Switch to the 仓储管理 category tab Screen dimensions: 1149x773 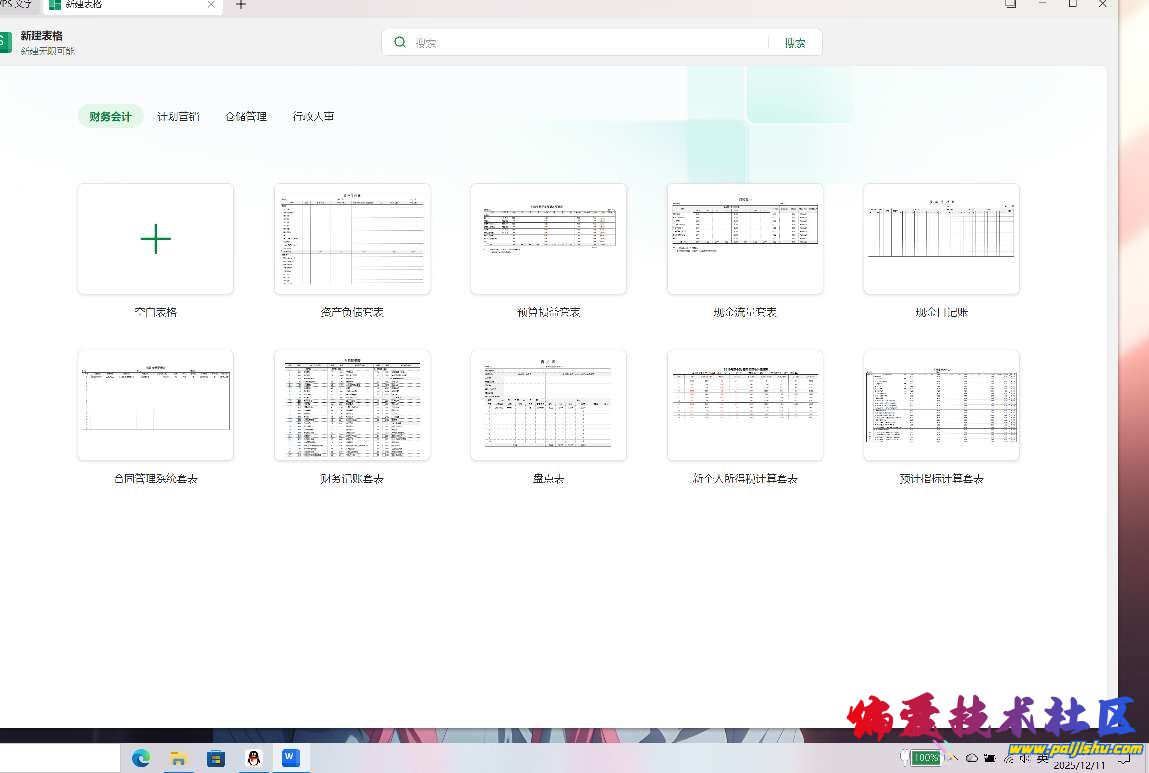246,116
